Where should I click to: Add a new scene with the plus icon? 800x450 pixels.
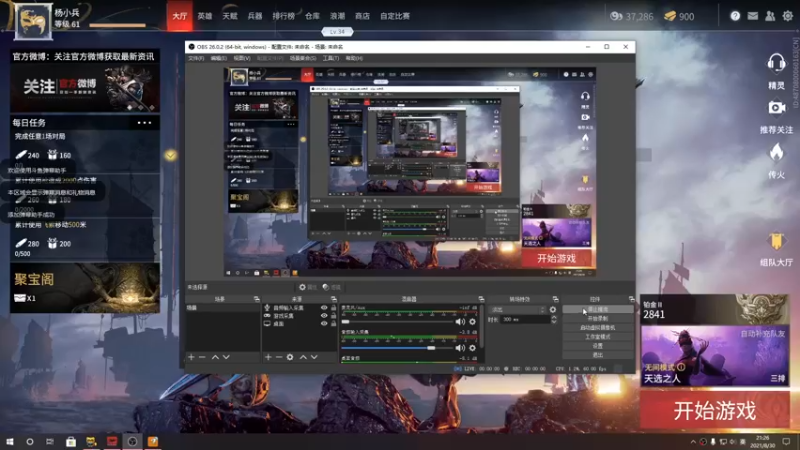[x=191, y=357]
